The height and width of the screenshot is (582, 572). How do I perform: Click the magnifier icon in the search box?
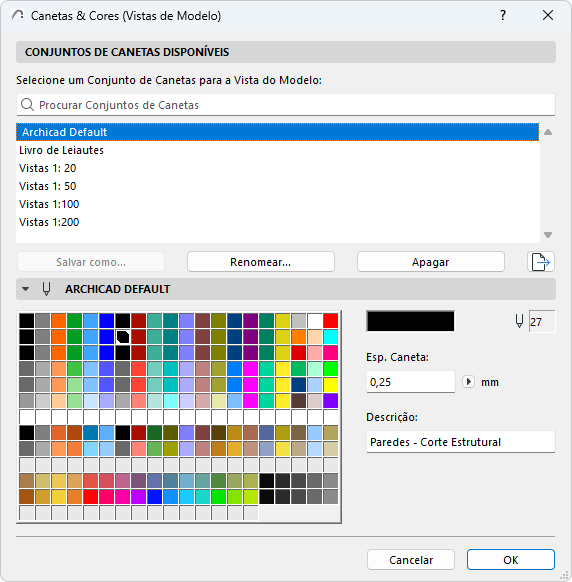pyautogui.click(x=27, y=105)
